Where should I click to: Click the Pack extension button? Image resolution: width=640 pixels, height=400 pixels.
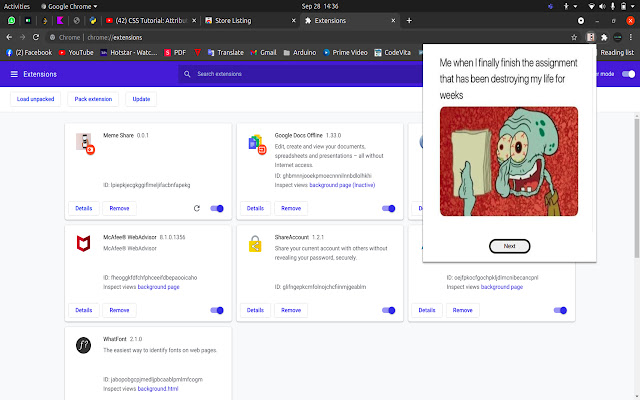[x=93, y=99]
